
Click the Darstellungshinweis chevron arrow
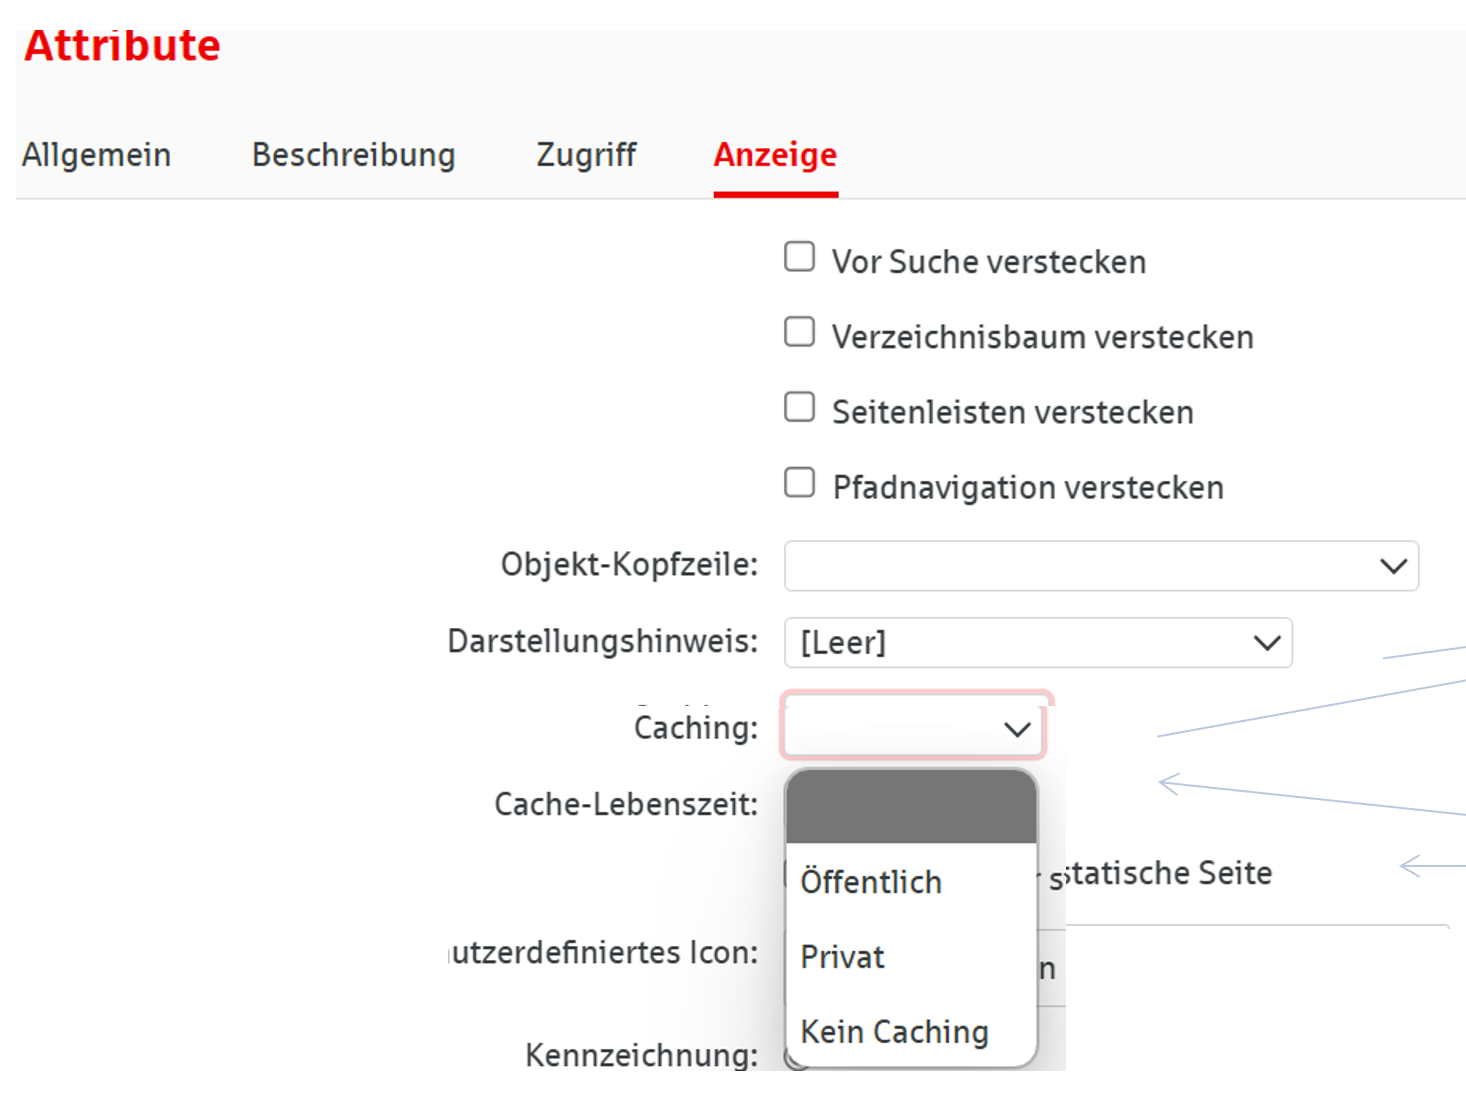click(1267, 642)
